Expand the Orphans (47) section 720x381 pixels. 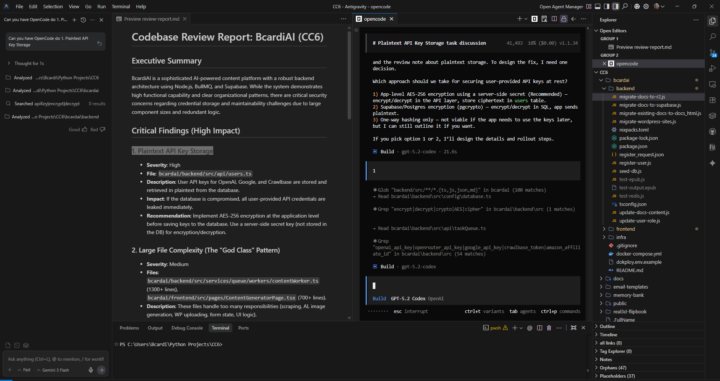(613, 368)
